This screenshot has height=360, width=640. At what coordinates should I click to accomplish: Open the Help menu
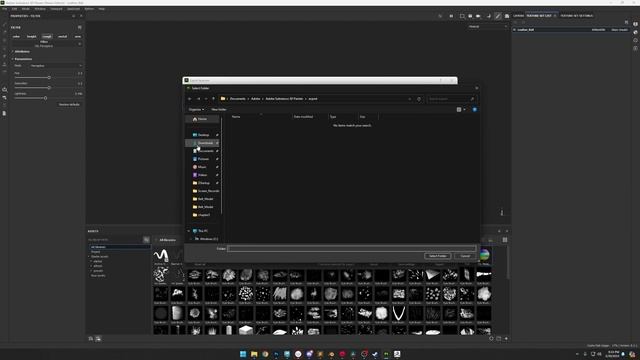point(102,9)
